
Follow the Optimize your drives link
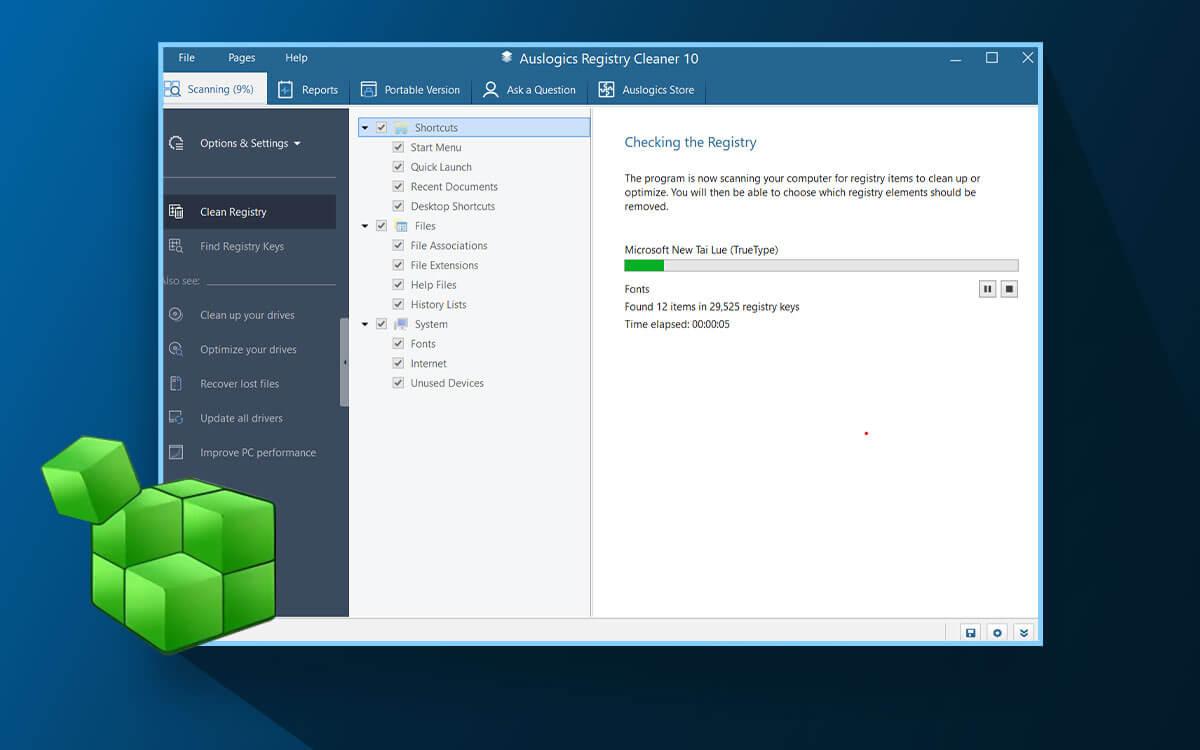coord(248,349)
